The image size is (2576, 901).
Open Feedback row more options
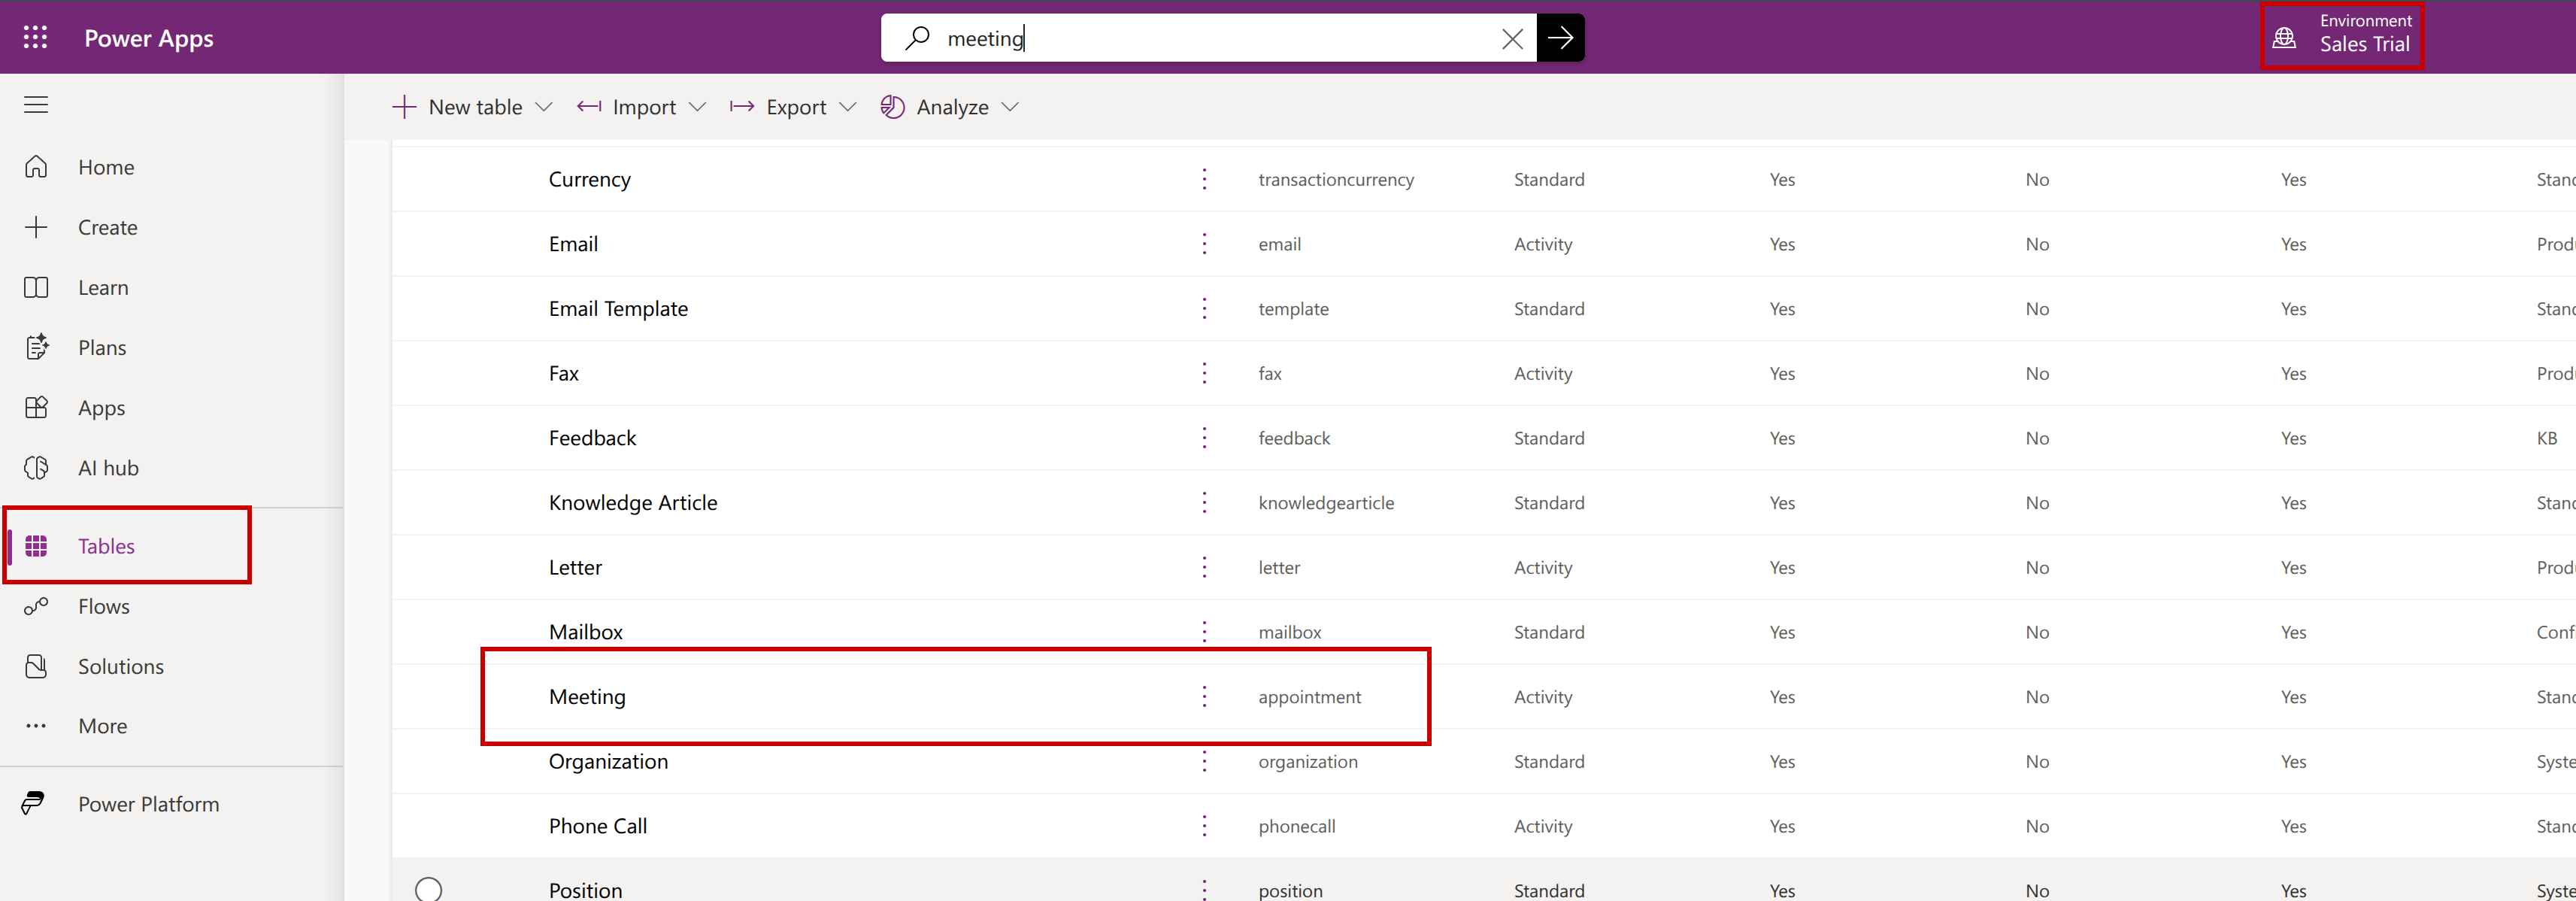[1204, 438]
